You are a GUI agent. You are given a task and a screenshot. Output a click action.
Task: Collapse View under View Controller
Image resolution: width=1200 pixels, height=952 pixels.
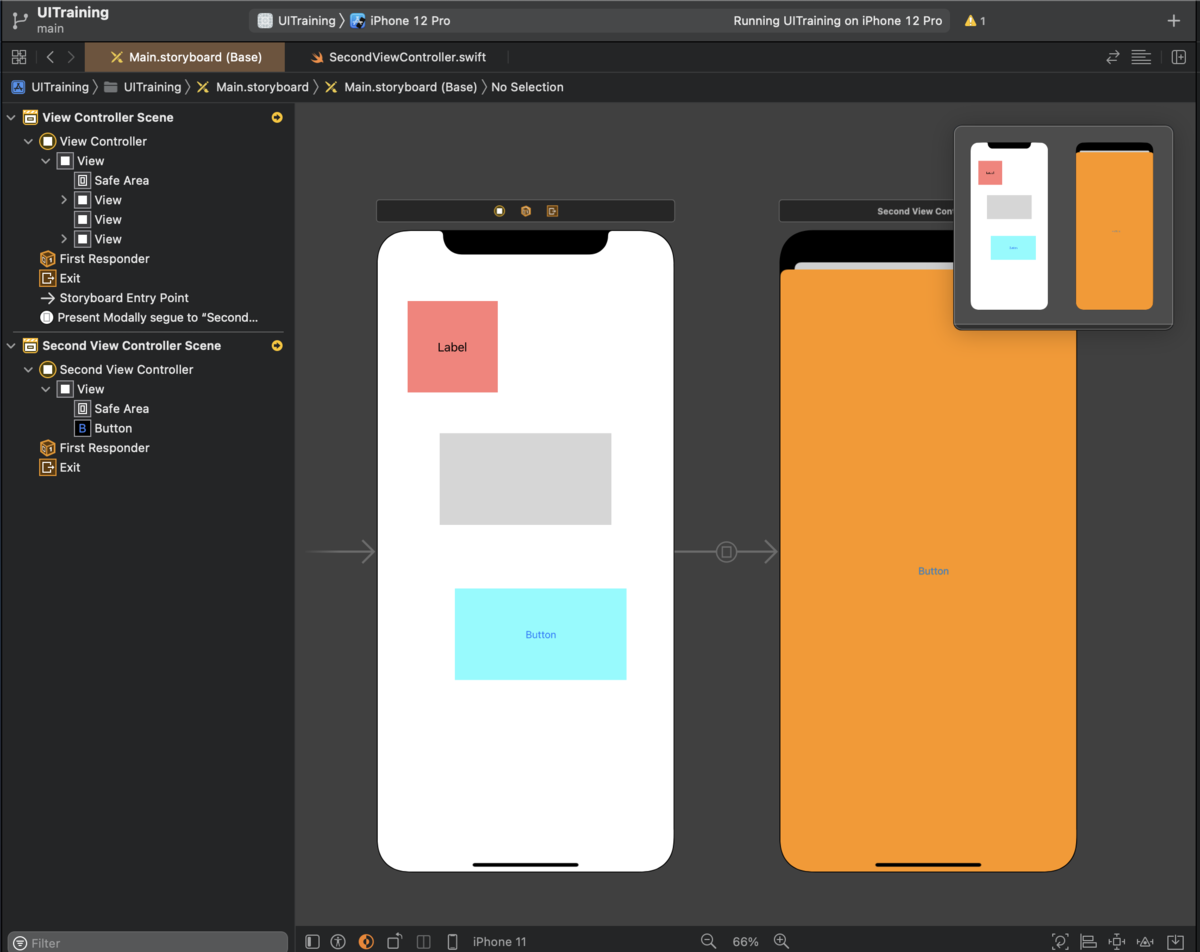pyautogui.click(x=46, y=160)
